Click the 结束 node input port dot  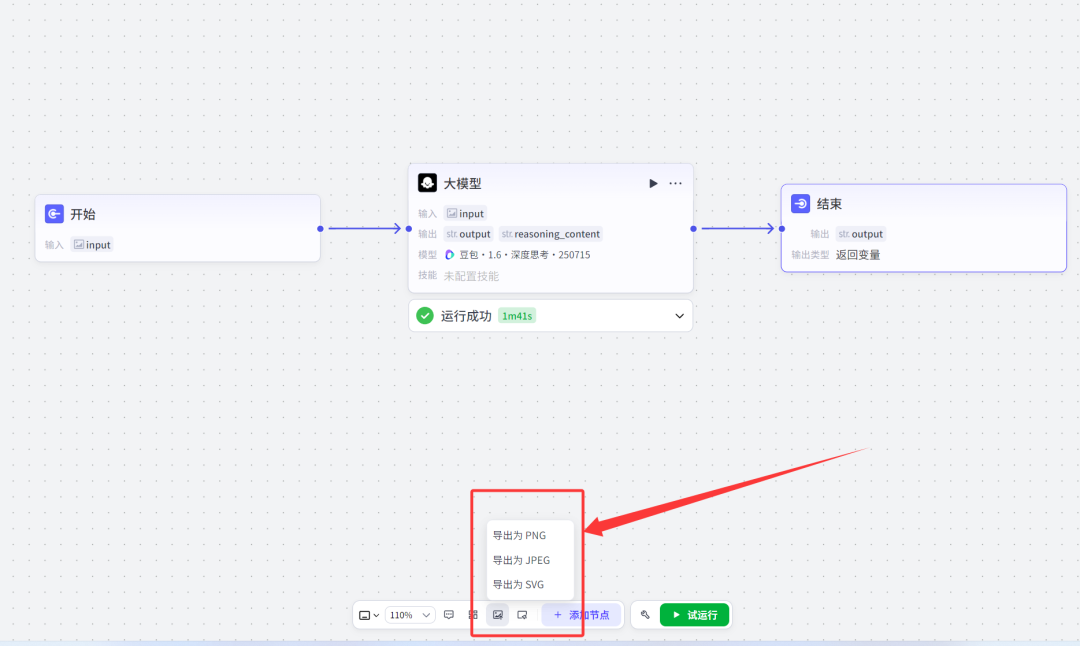782,229
